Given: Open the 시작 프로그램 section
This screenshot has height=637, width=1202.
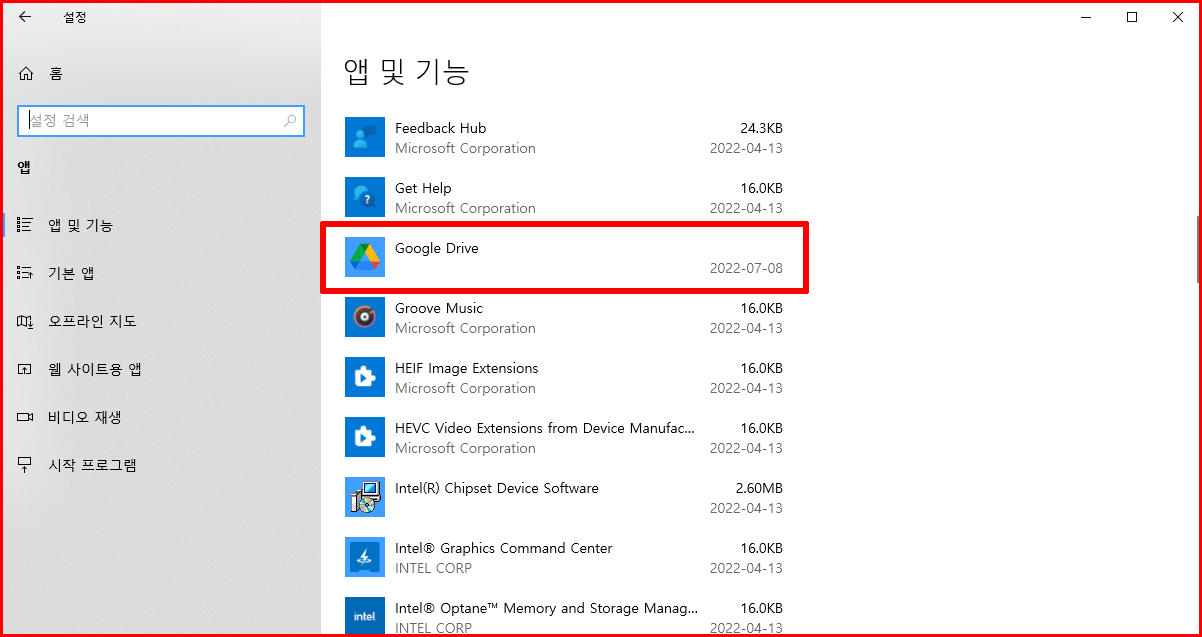Looking at the screenshot, I should pyautogui.click(x=161, y=465).
